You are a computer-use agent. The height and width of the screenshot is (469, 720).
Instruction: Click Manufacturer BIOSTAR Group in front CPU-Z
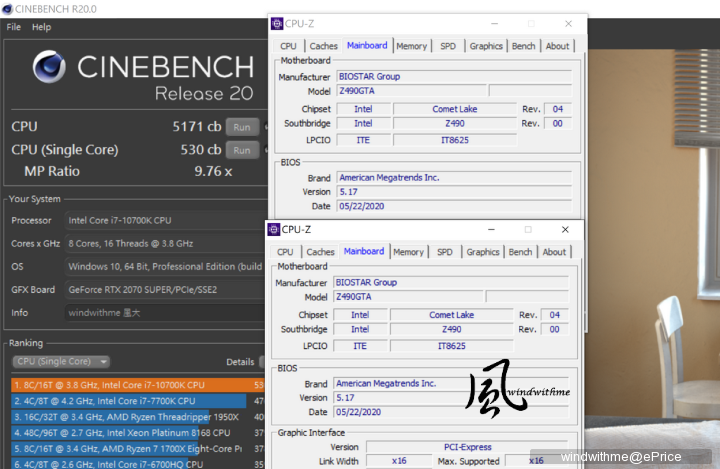click(x=451, y=282)
